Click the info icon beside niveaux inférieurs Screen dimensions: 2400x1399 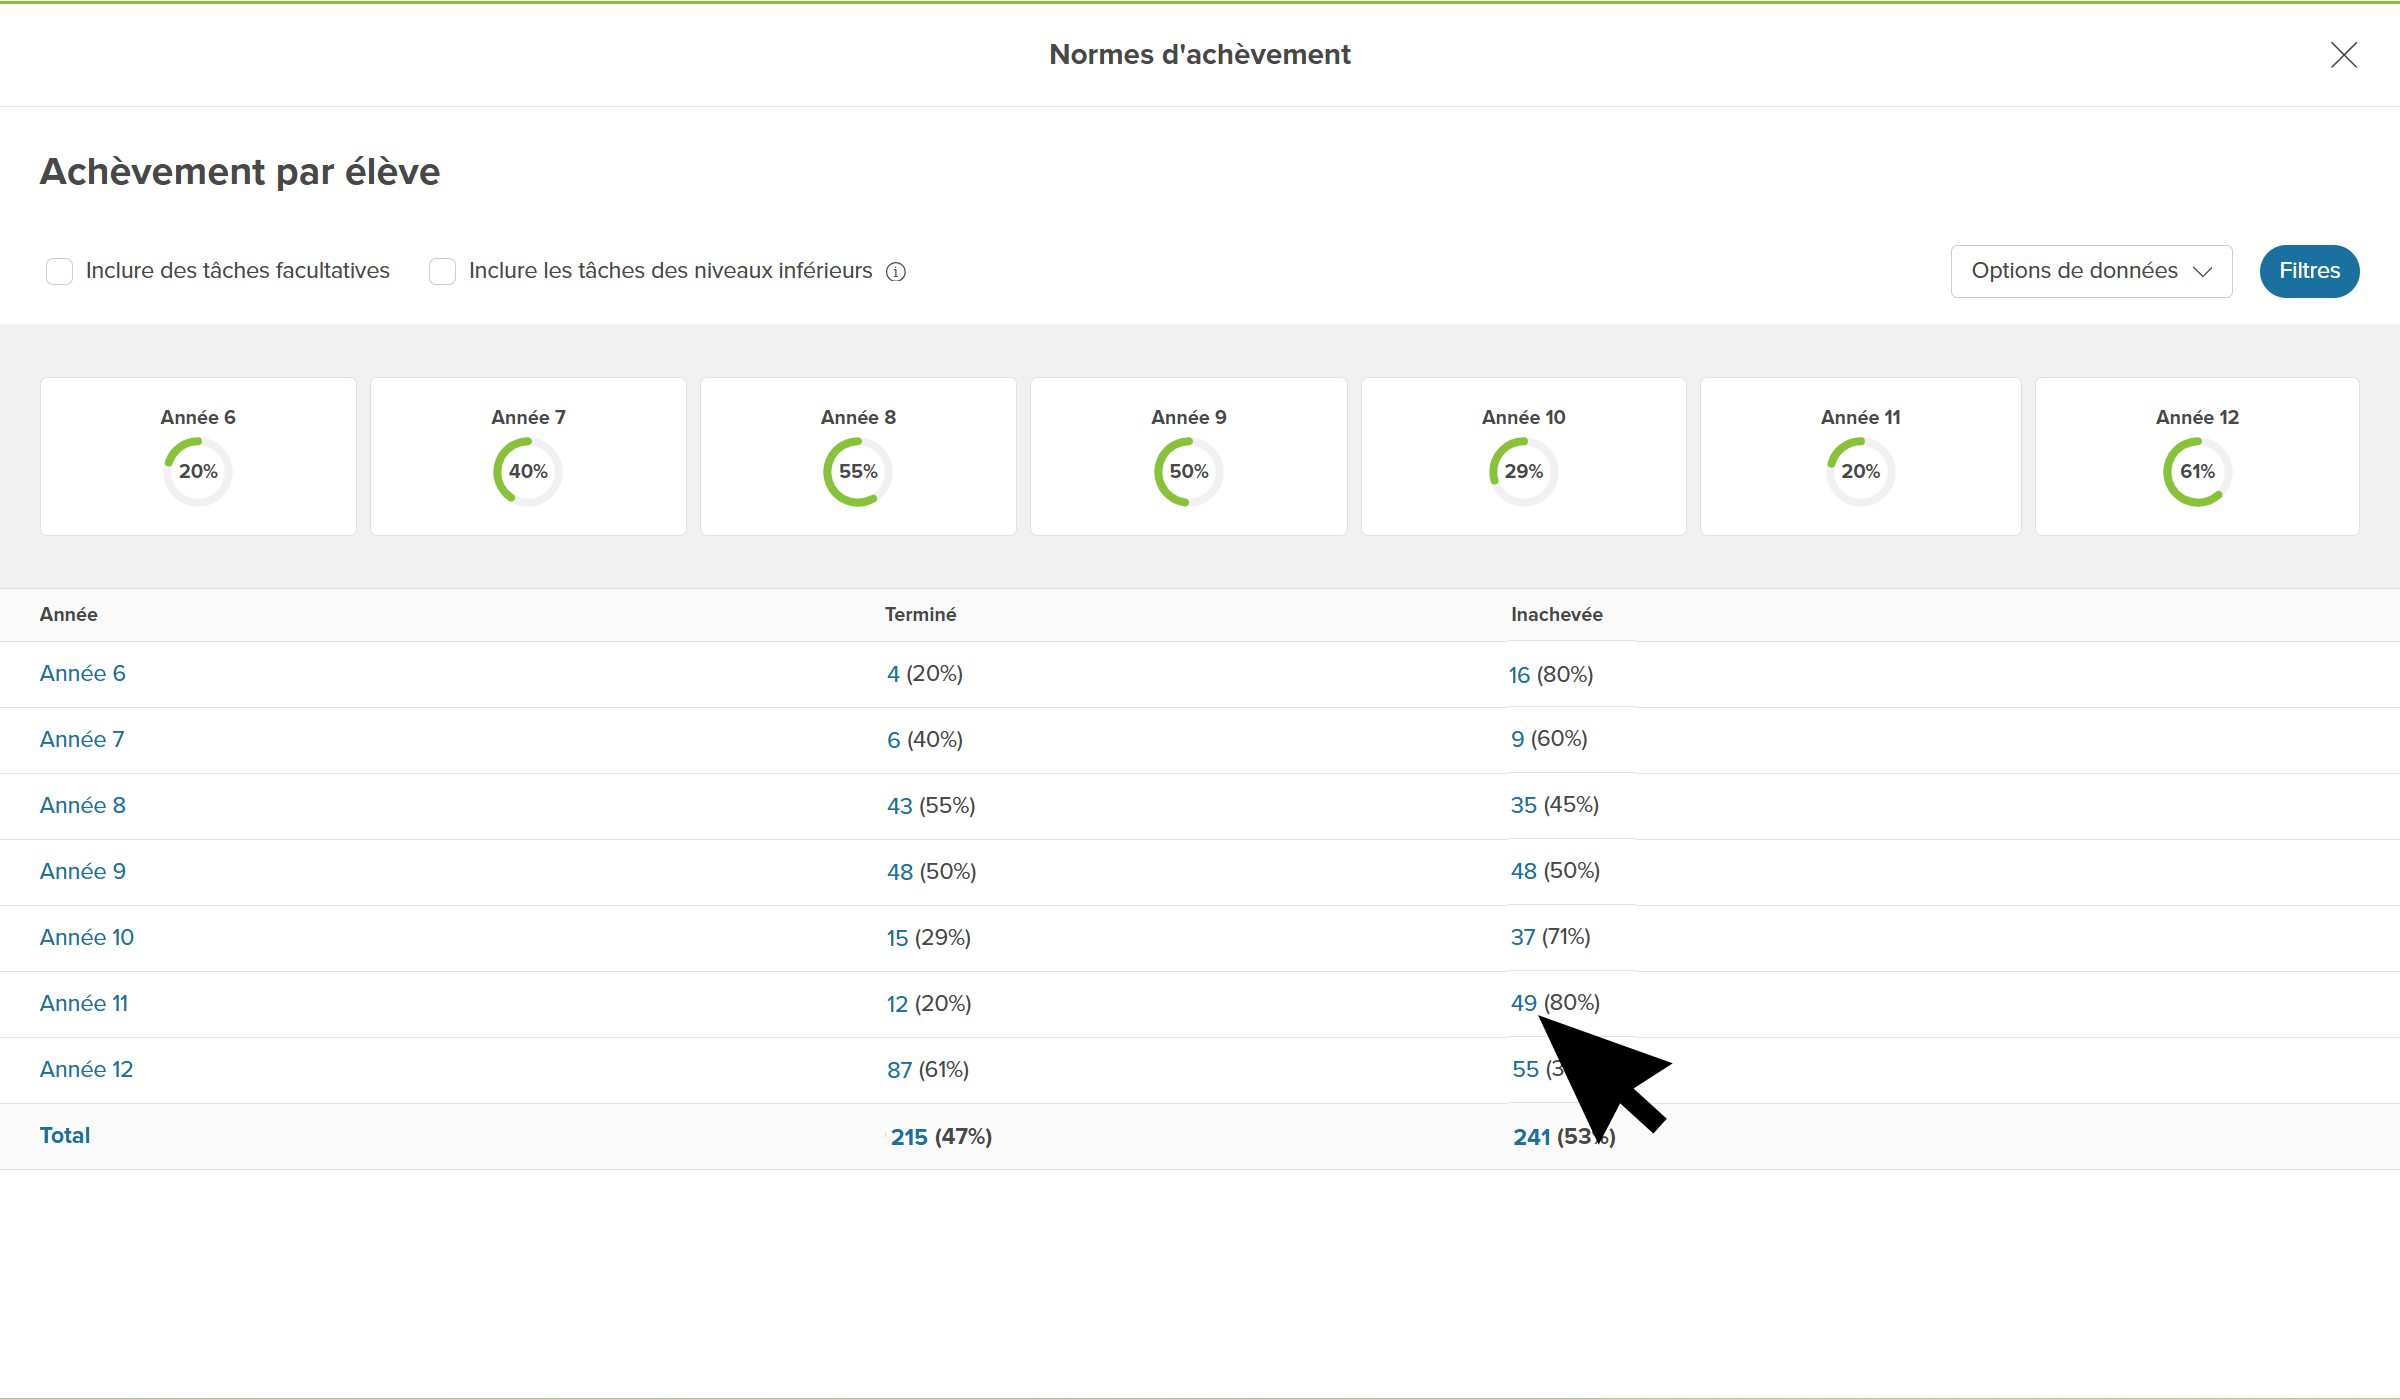(x=896, y=272)
